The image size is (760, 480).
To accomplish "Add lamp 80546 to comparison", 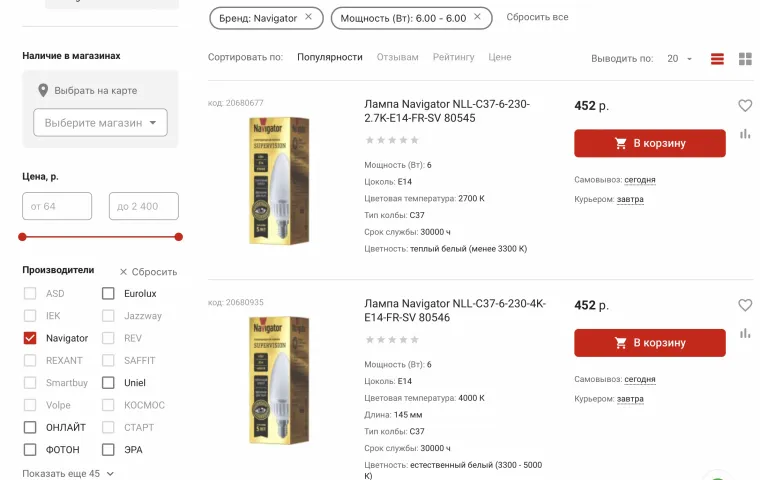I will (x=745, y=333).
